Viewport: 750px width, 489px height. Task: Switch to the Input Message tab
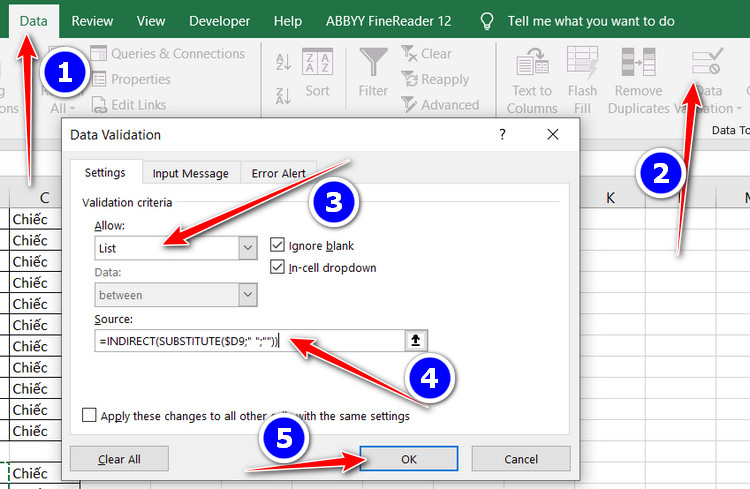[x=190, y=173]
